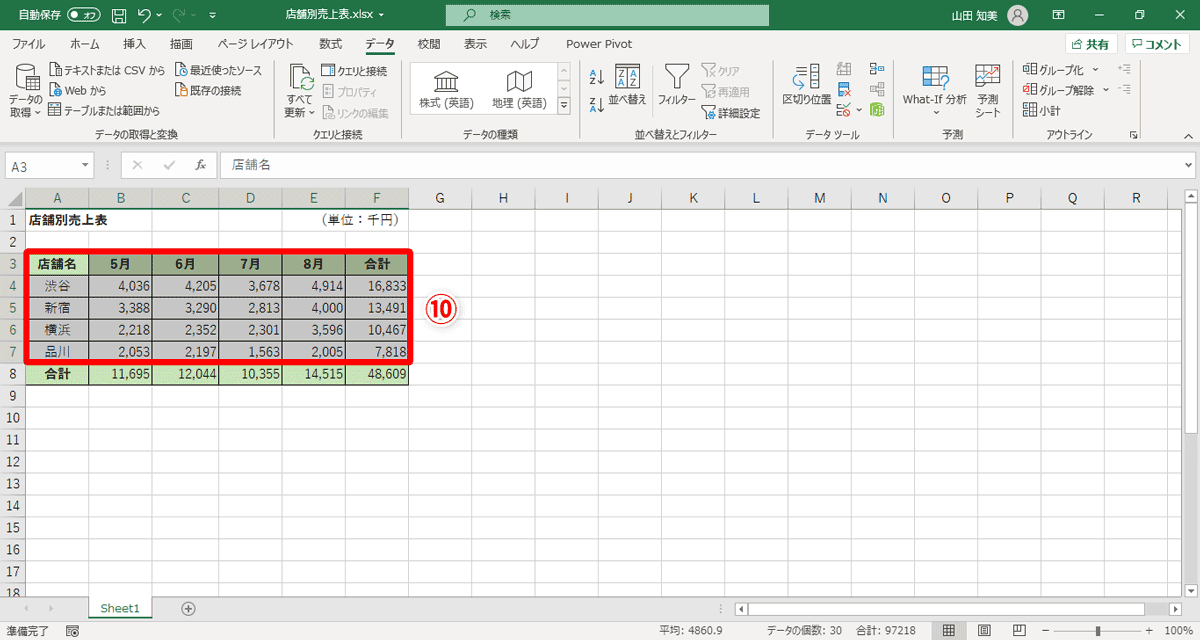Click 区切り位置 text to columns
Viewport: 1200px width, 640px height.
pyautogui.click(x=806, y=86)
